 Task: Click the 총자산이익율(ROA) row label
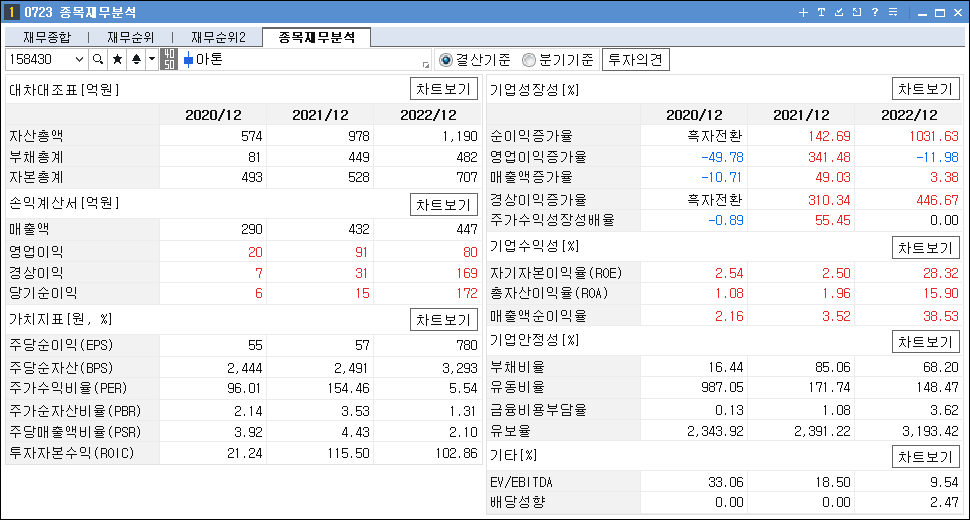coord(549,293)
